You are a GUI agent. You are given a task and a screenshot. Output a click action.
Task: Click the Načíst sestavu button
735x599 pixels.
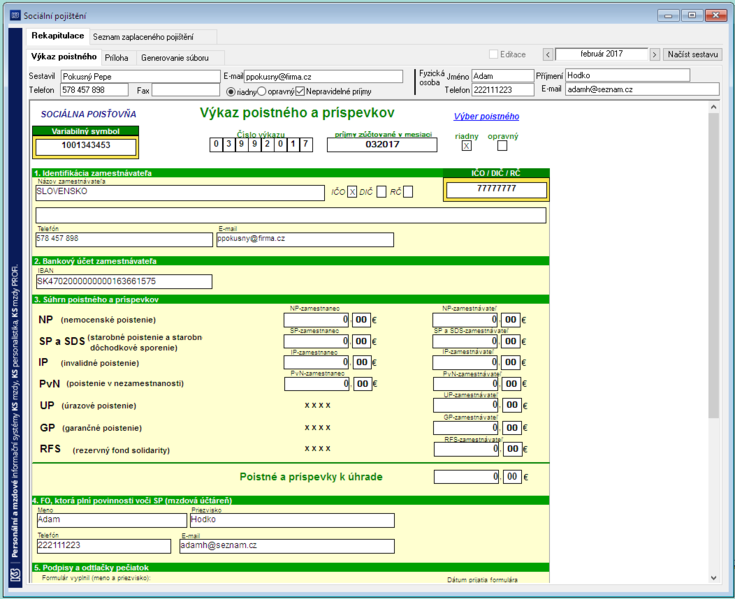click(x=692, y=54)
